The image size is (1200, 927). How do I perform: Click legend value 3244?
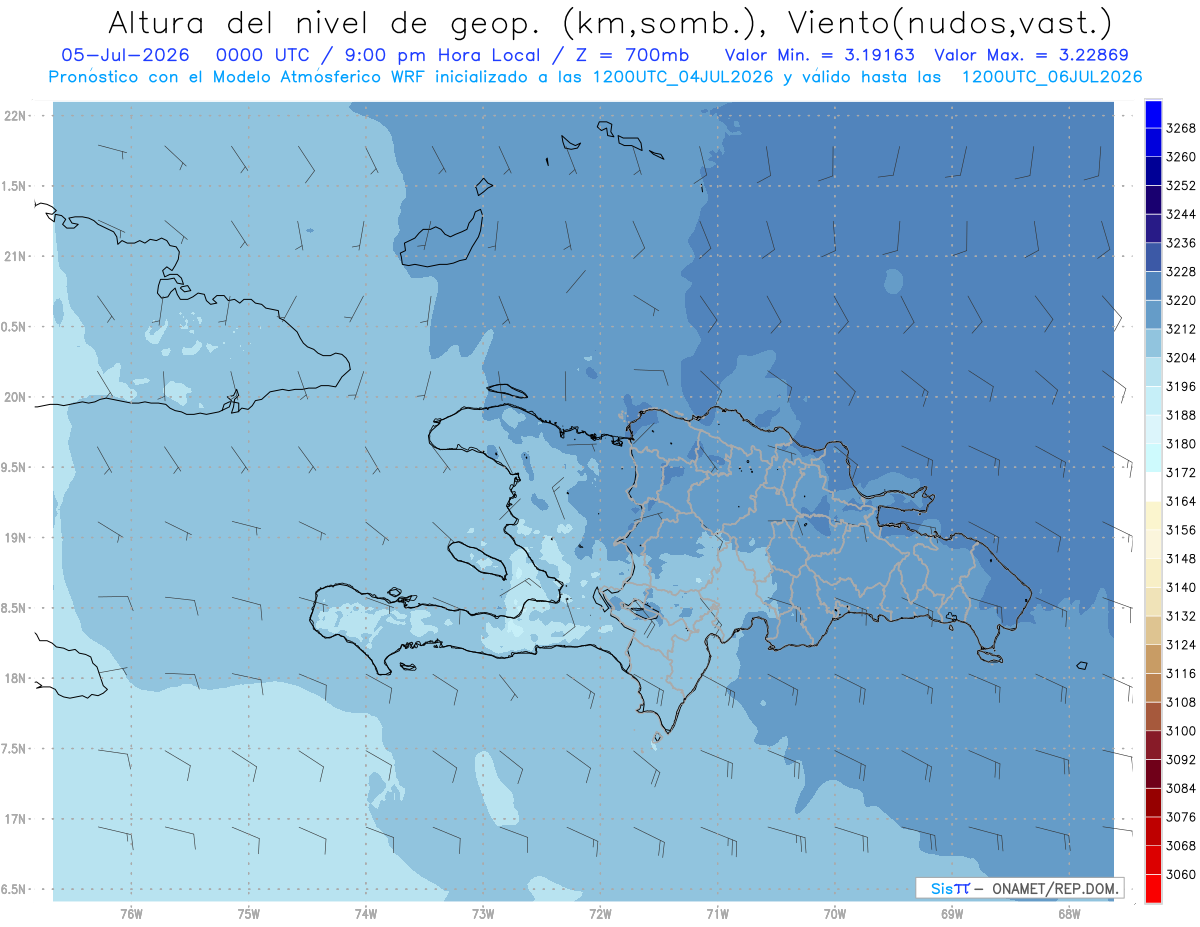click(x=1181, y=214)
